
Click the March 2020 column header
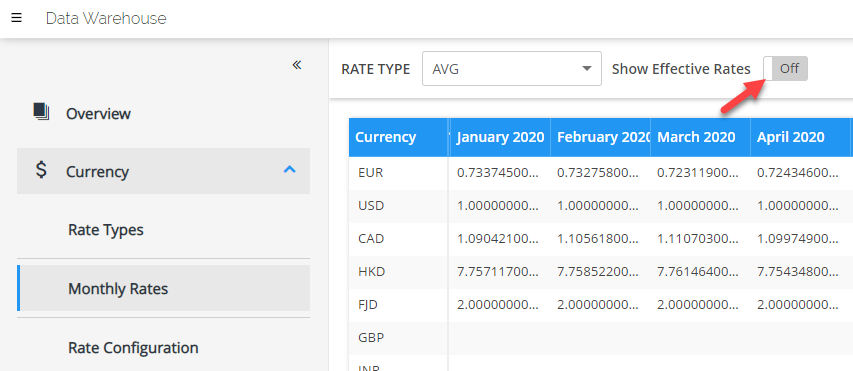(x=700, y=137)
